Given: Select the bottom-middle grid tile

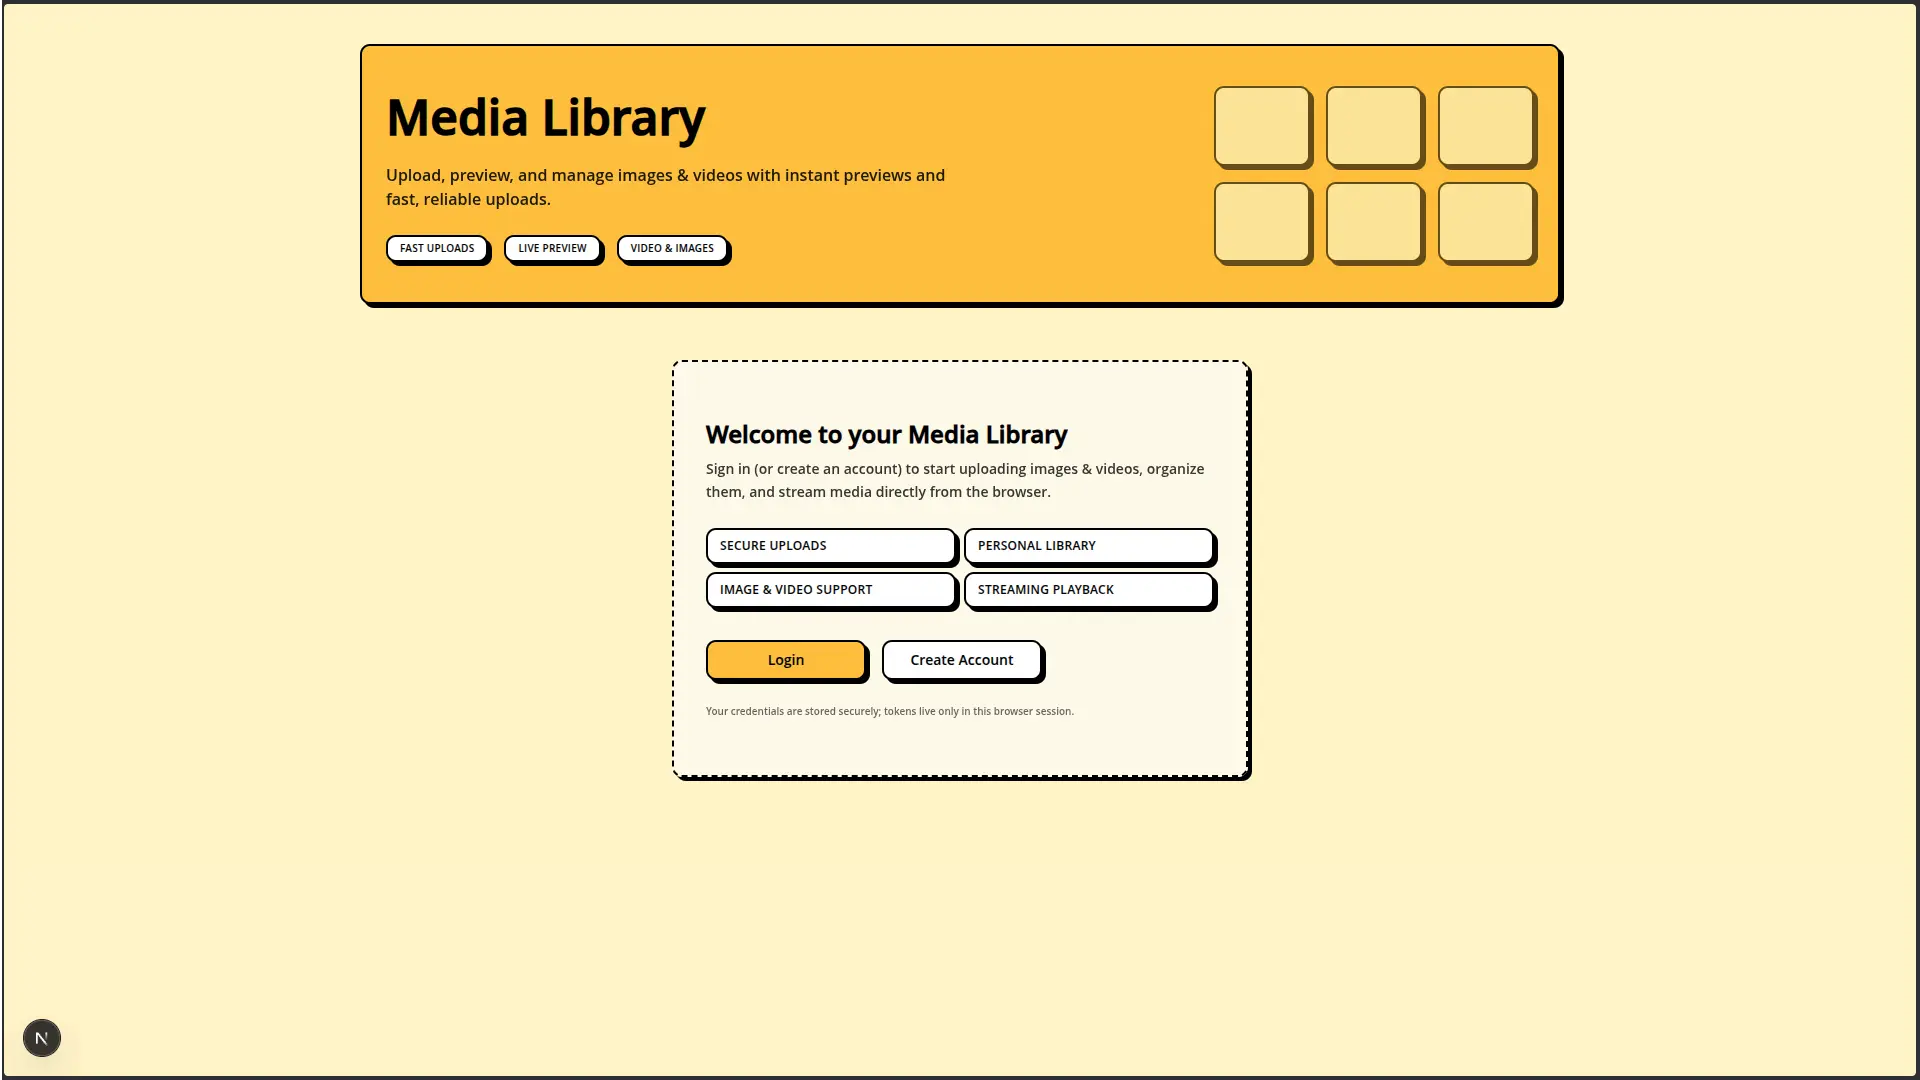Looking at the screenshot, I should coord(1374,223).
